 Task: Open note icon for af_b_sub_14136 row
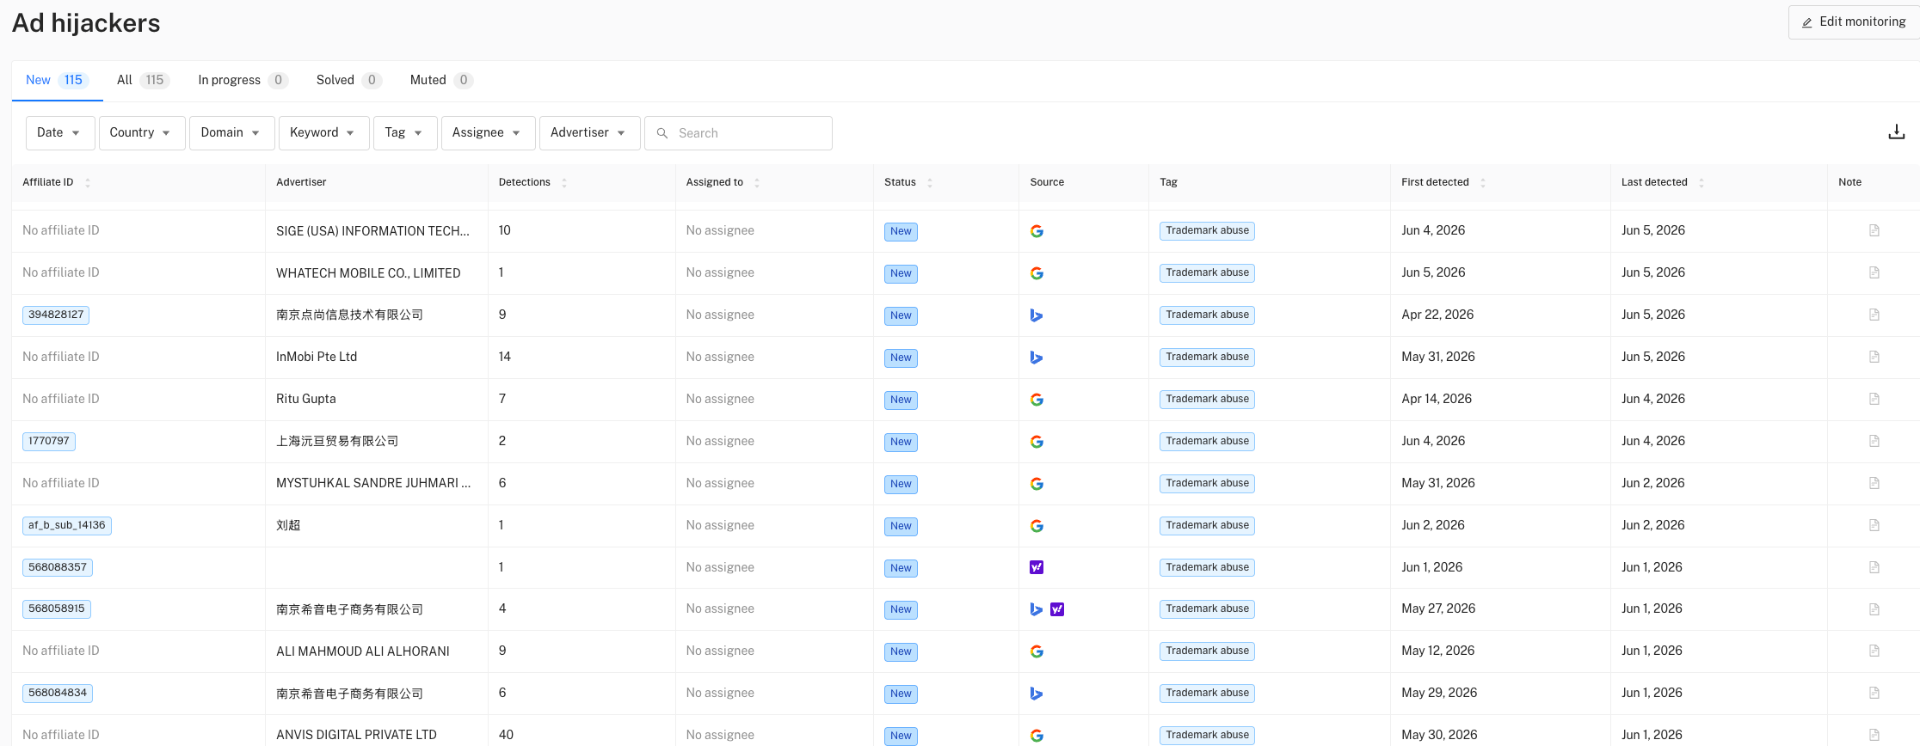(x=1874, y=525)
